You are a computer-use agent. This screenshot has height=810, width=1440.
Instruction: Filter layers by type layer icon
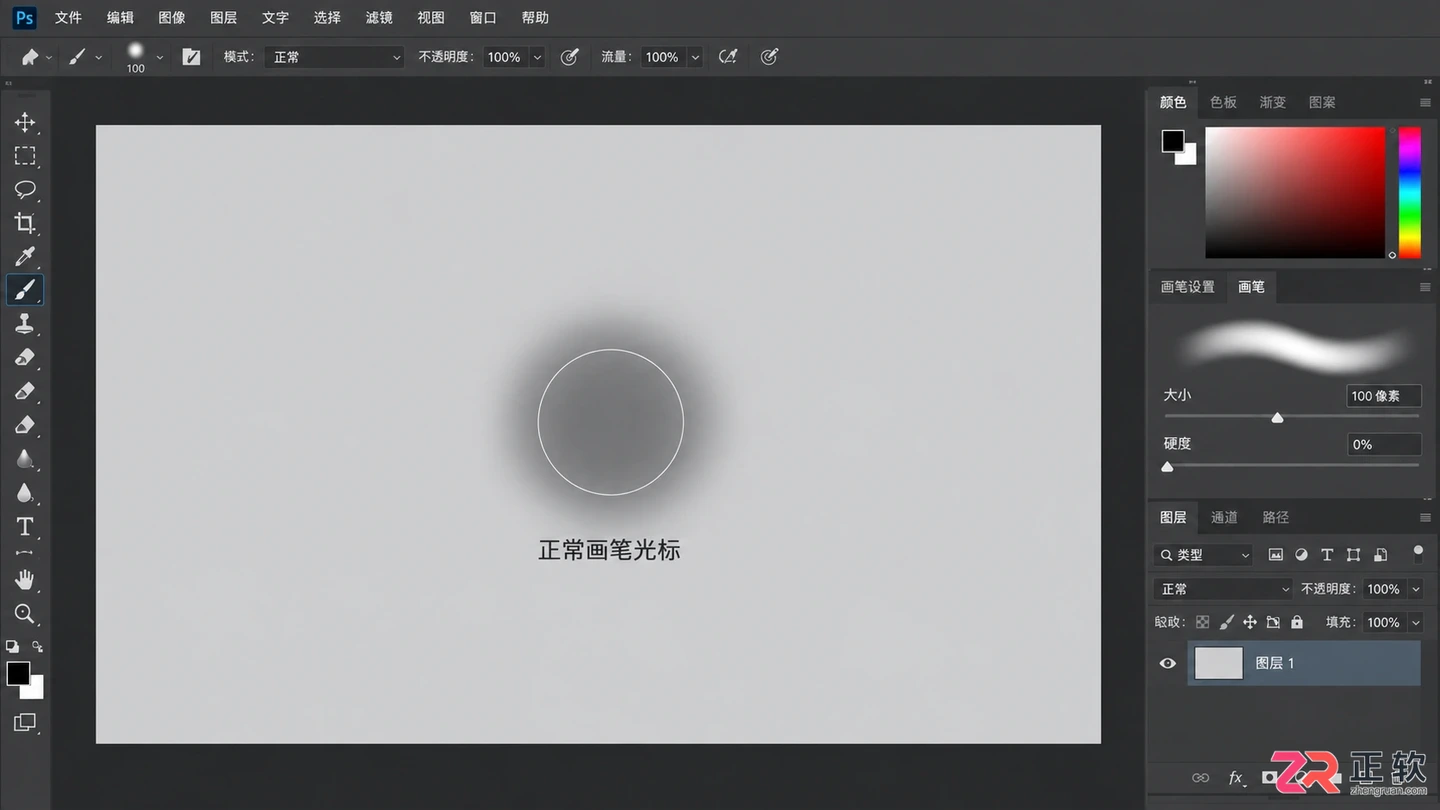point(1327,555)
